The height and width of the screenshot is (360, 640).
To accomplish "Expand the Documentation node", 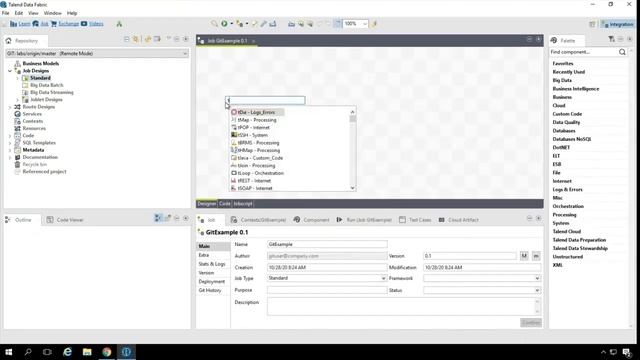I will (10, 157).
